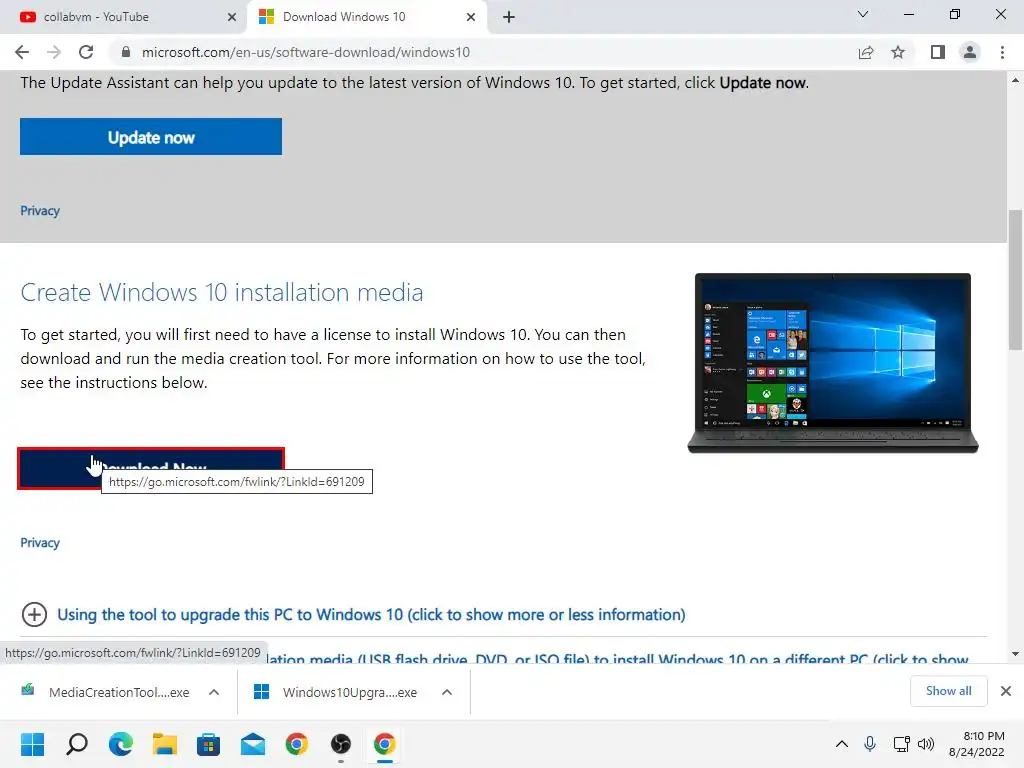Open the Chrome side panel
Viewport: 1024px width, 768px height.
tap(938, 52)
